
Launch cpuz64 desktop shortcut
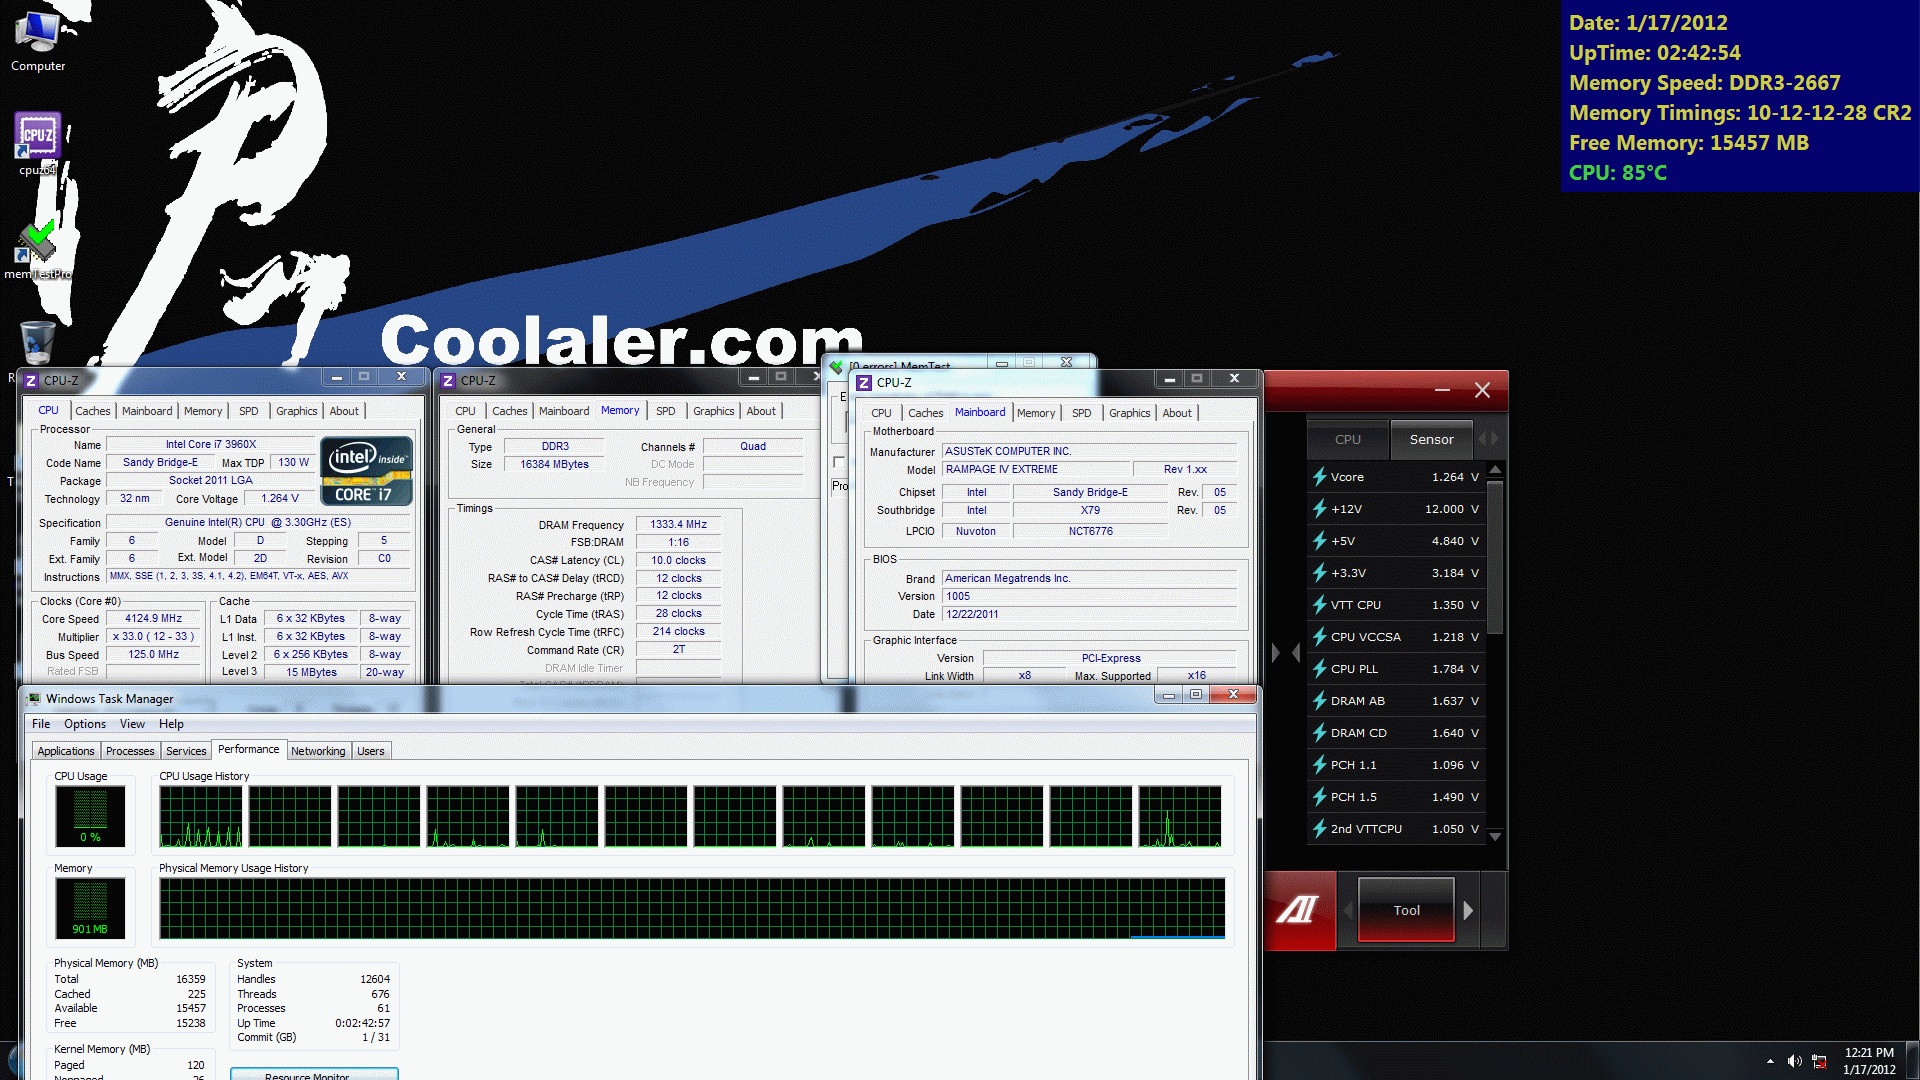point(38,143)
